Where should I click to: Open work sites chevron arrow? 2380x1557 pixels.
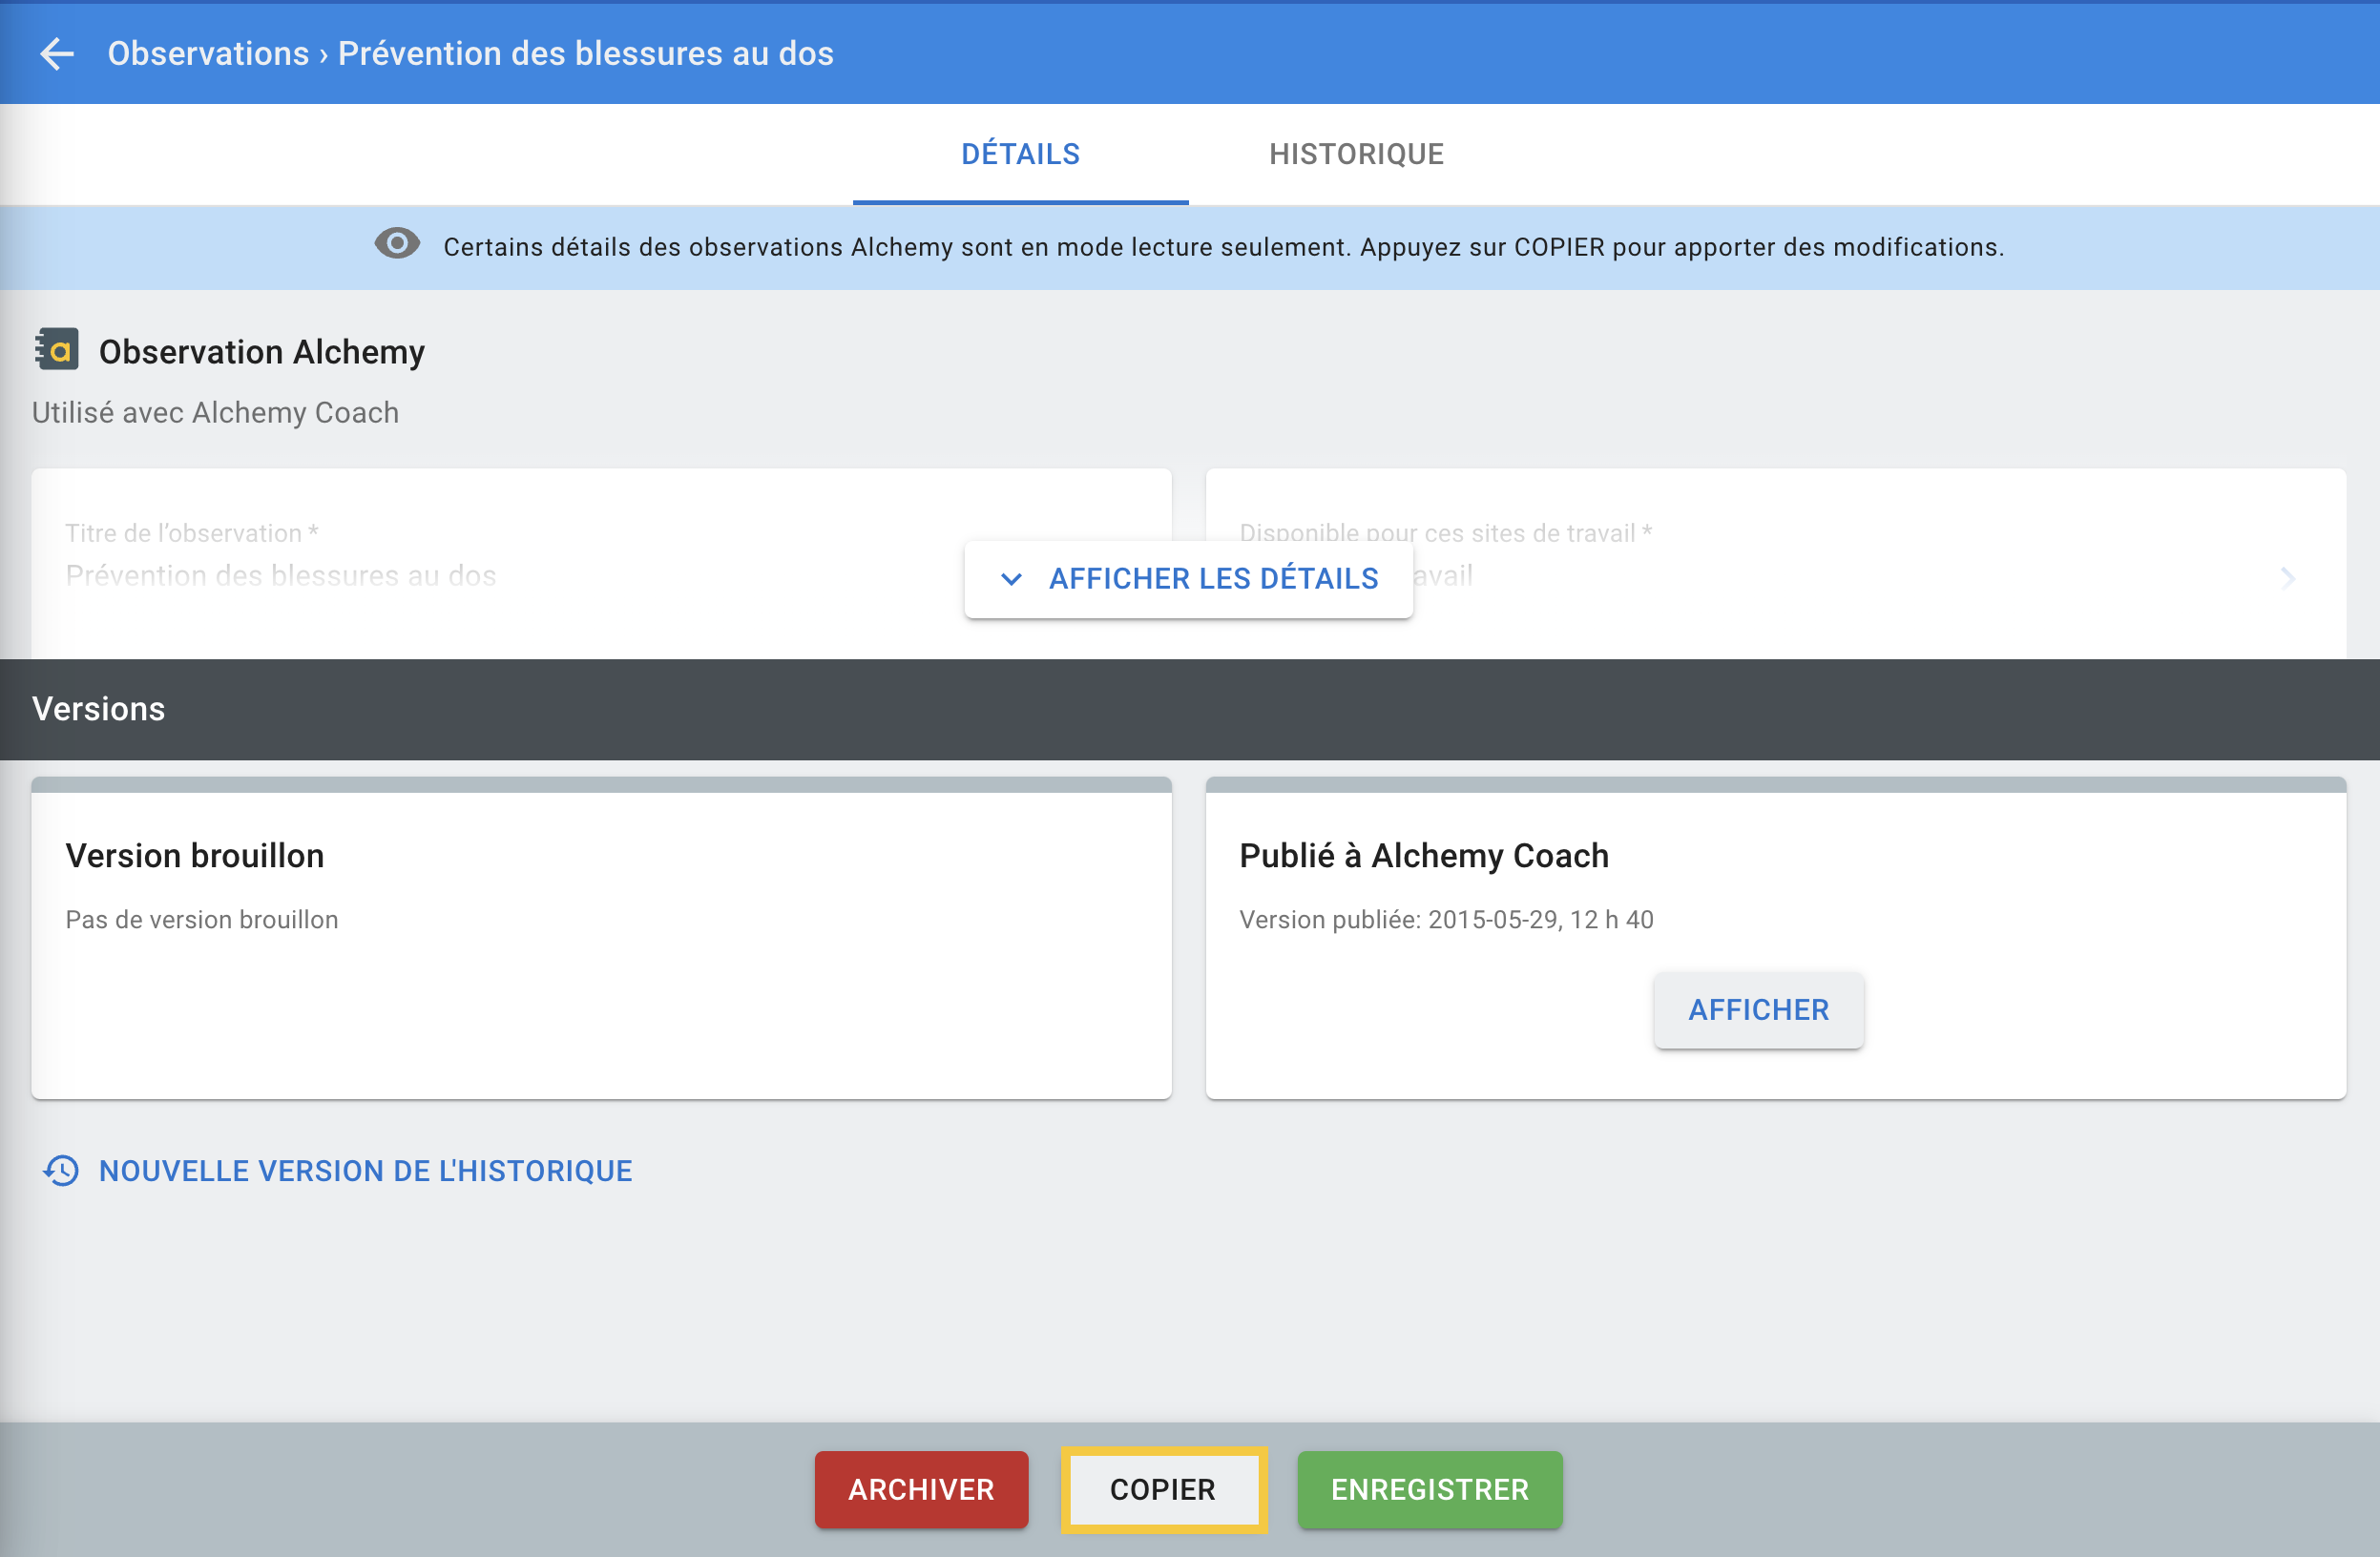[x=2288, y=578]
